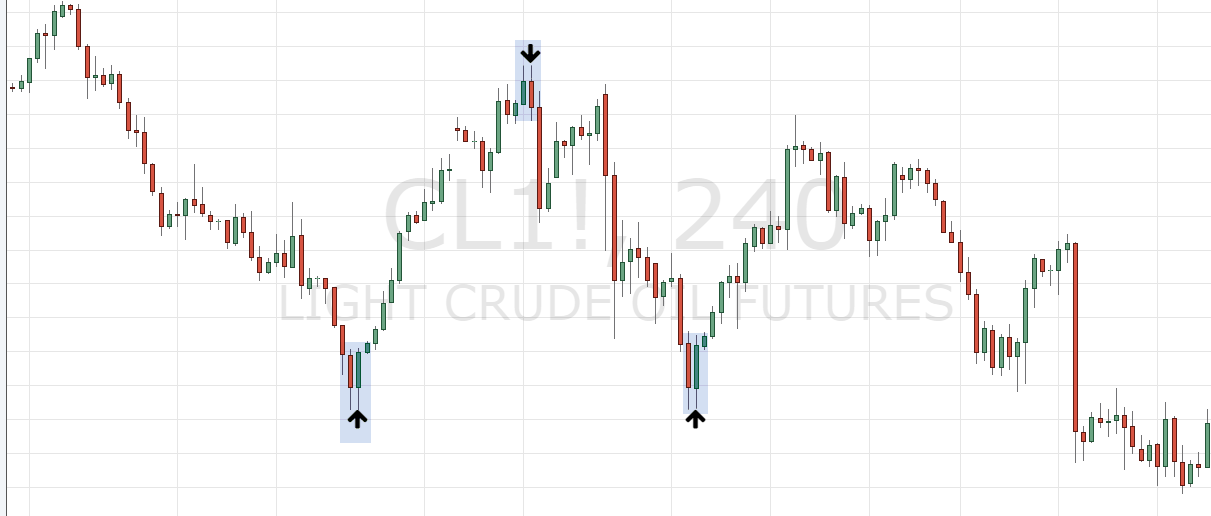Click the green candle inside the right bottom highlight
1211x516 pixels.
696,367
